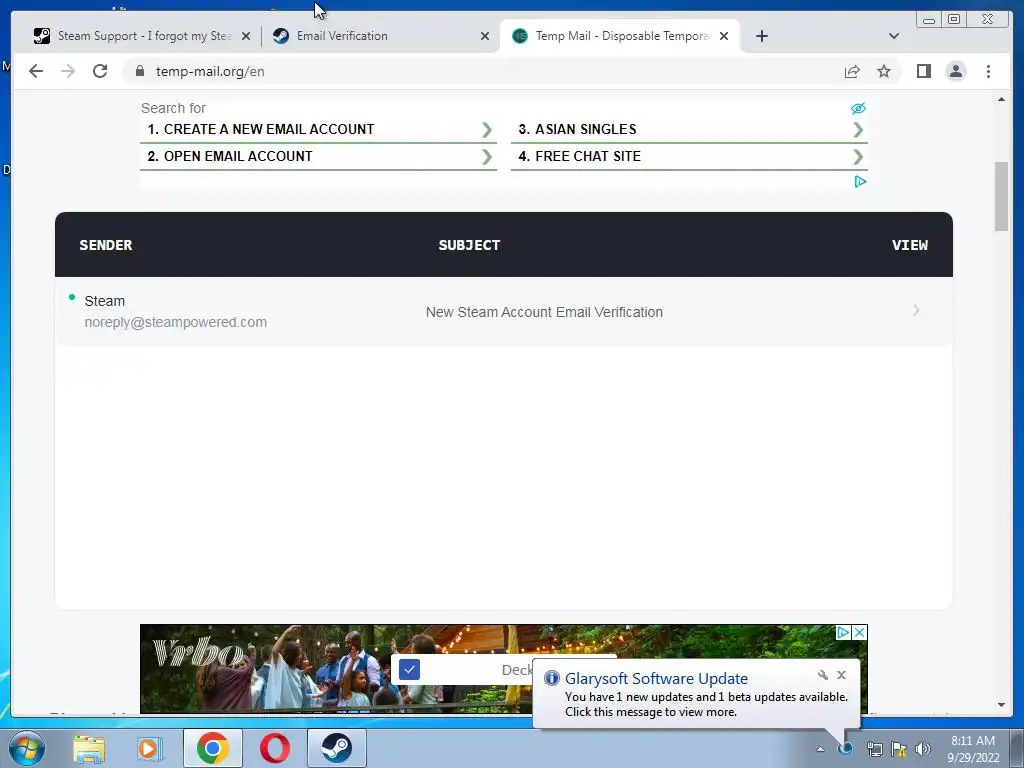The width and height of the screenshot is (1024, 768).
Task: Expand the tab search dropdown arrow
Action: click(894, 36)
